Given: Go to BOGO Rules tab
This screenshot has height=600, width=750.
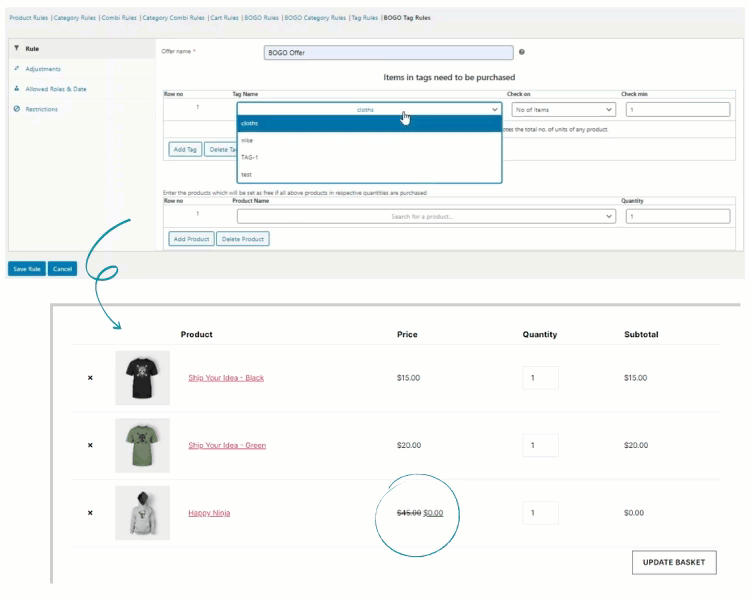Looking at the screenshot, I should [x=261, y=18].
